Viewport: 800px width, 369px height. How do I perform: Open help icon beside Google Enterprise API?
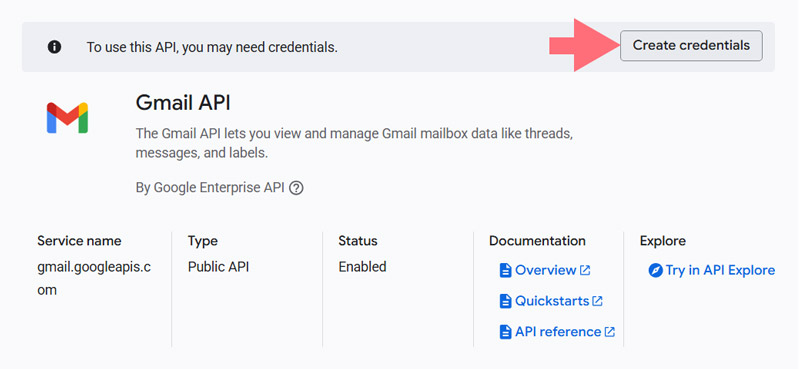(296, 188)
